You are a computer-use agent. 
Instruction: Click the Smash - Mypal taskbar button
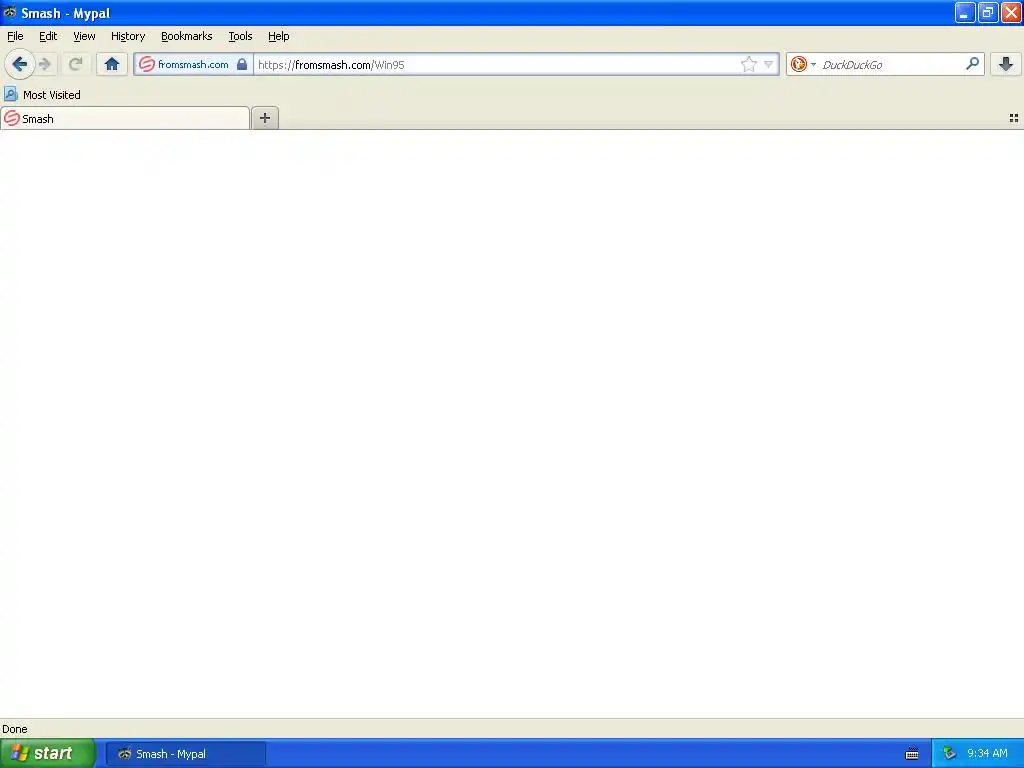pos(185,754)
